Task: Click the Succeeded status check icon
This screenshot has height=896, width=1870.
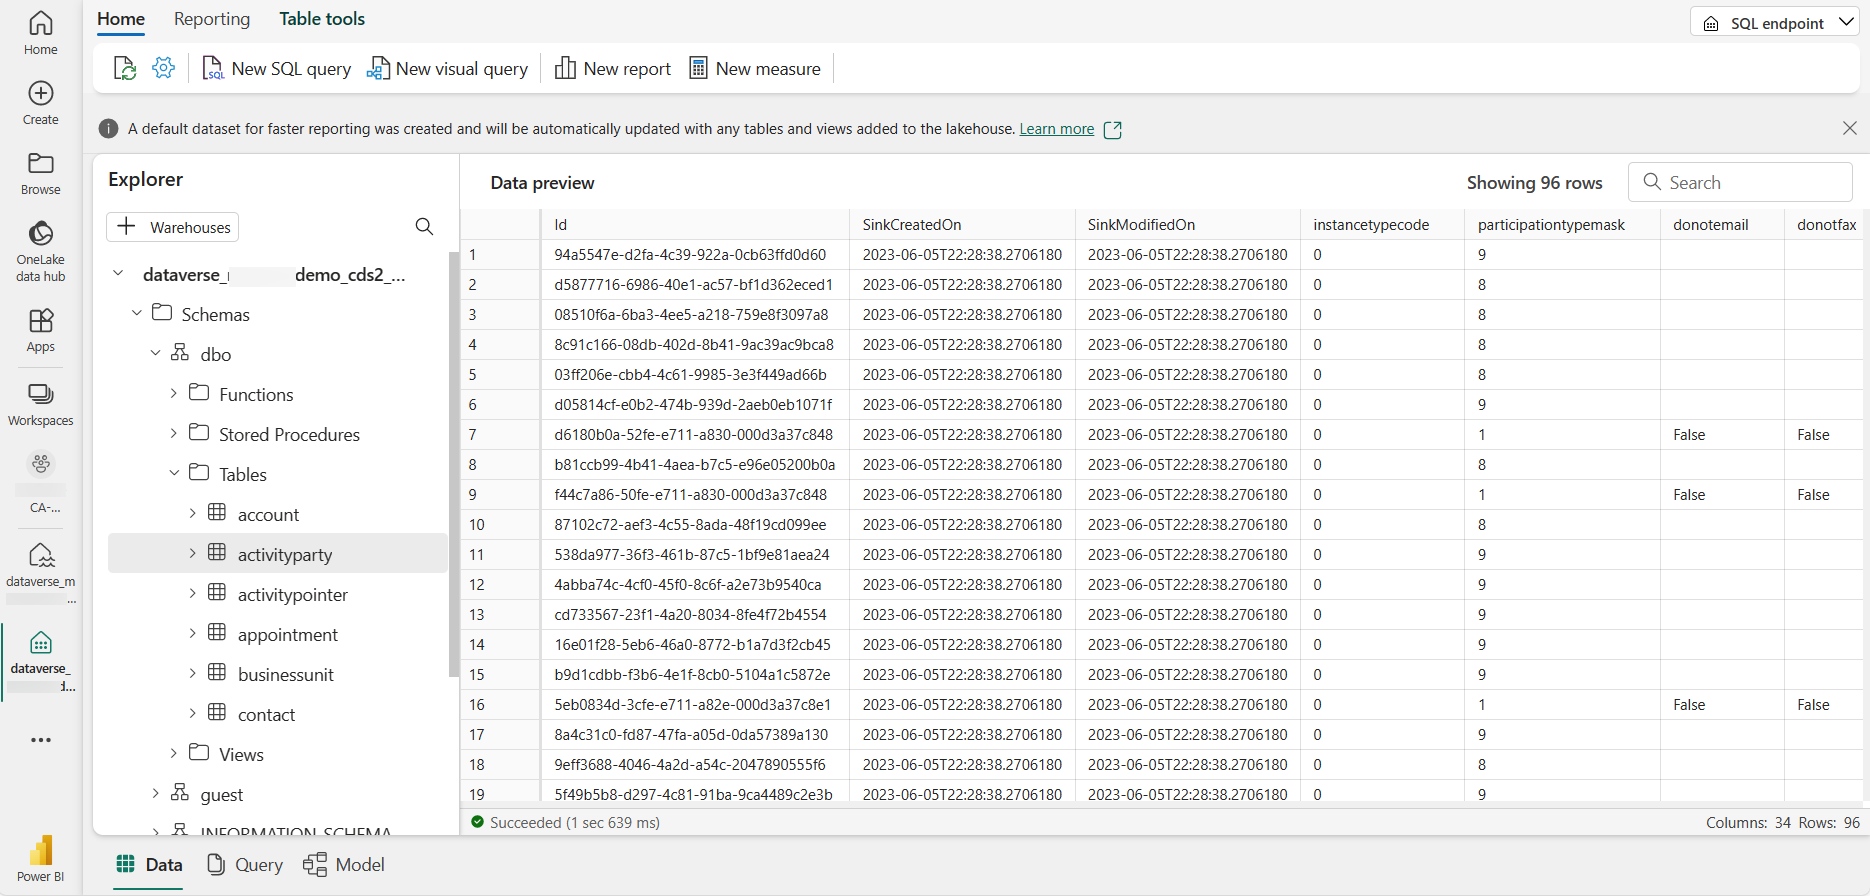Action: (477, 822)
